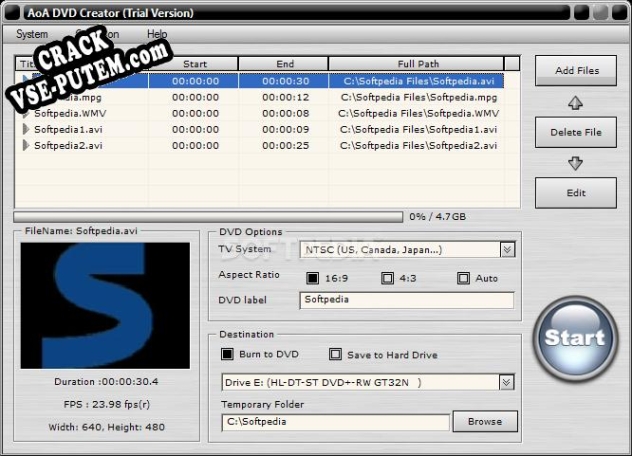Click the play icon beside Softpedia.WMV

(x=26, y=113)
